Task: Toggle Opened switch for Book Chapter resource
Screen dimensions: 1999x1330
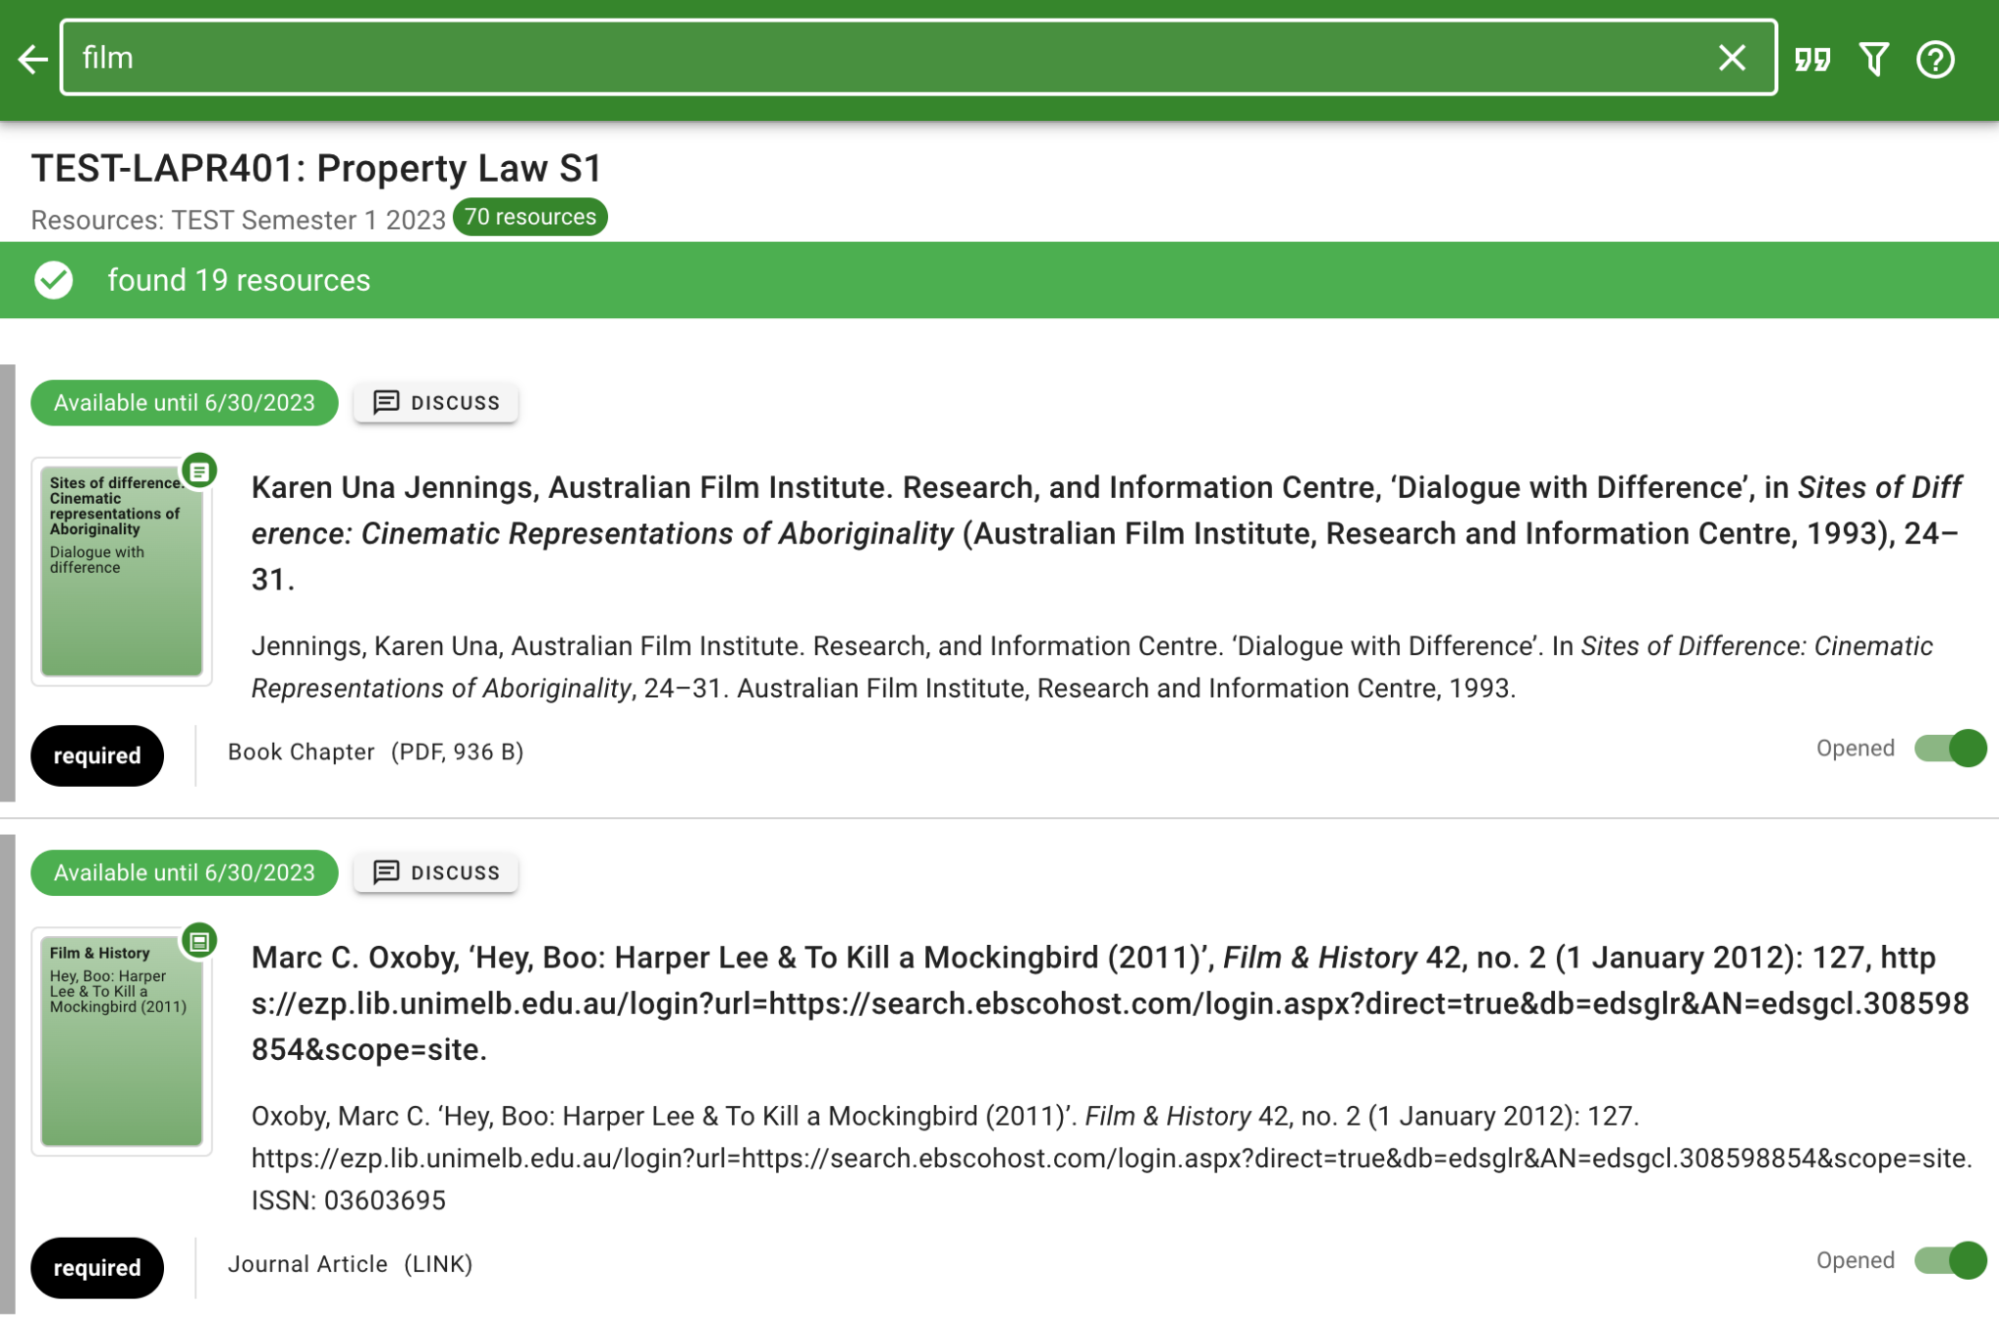Action: (1950, 748)
